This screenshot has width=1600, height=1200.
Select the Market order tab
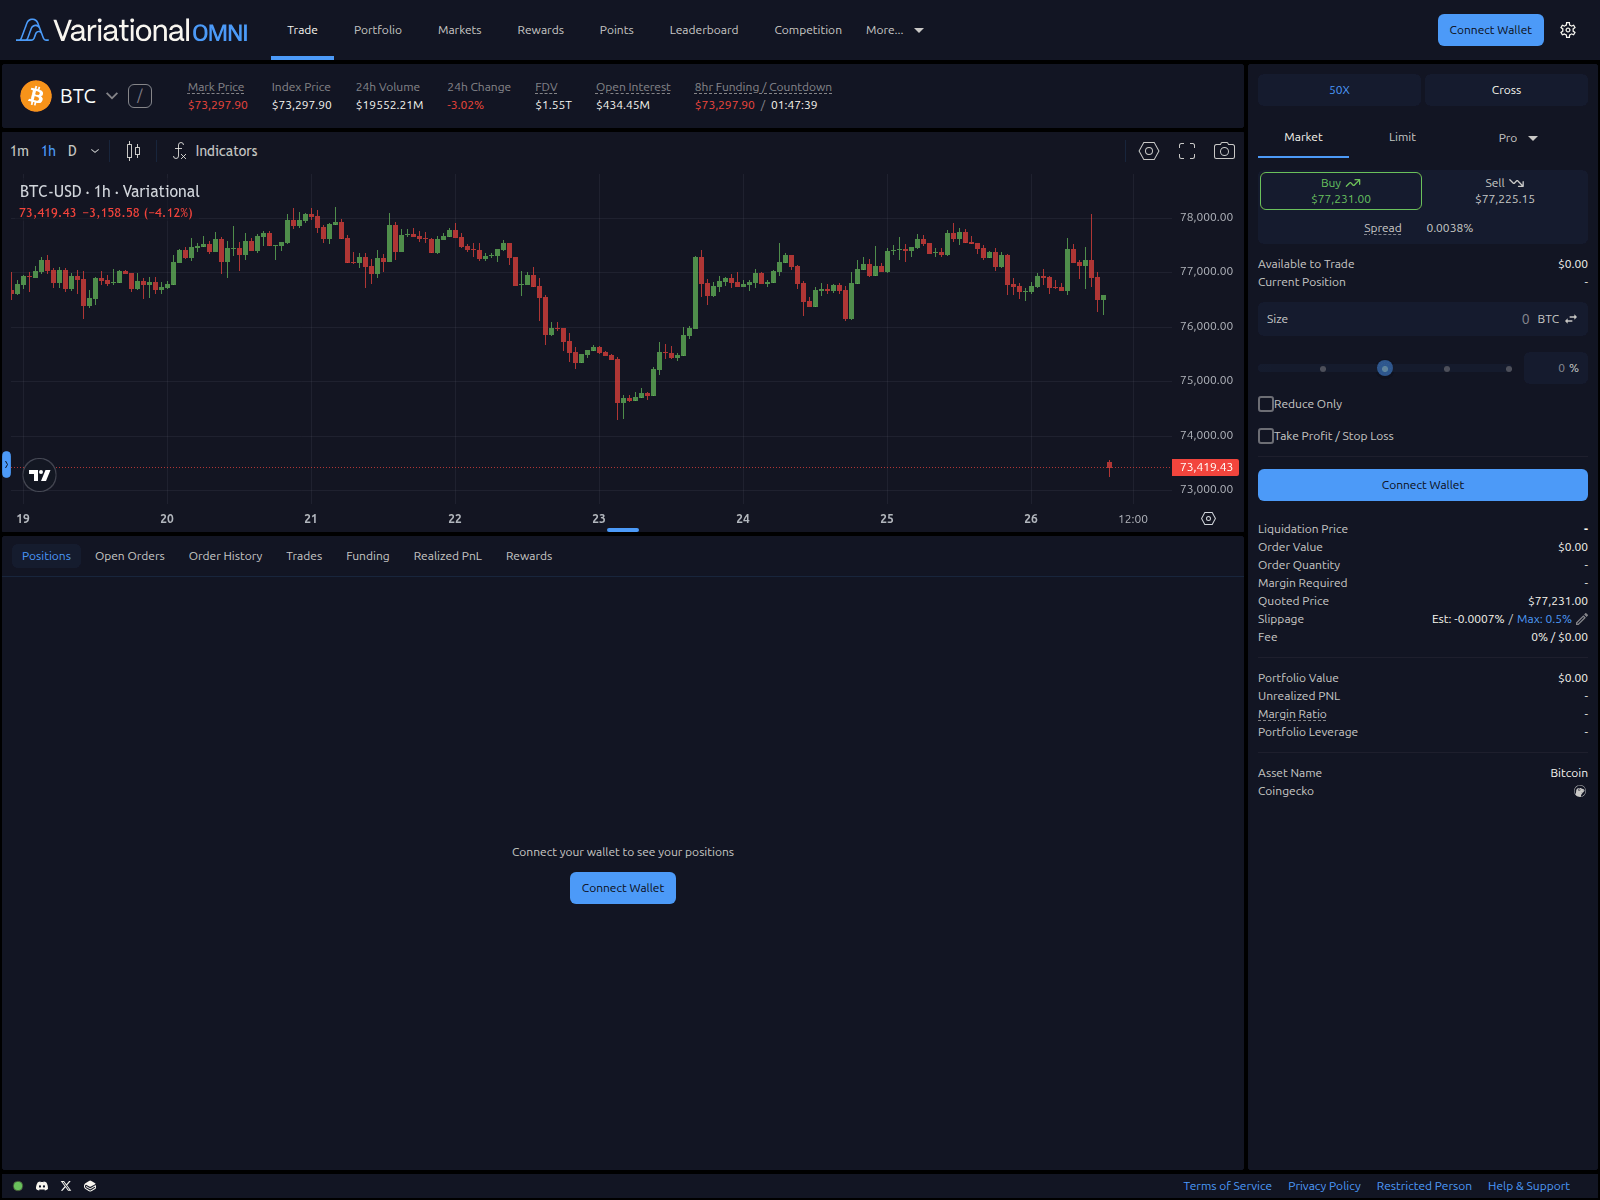tap(1303, 137)
